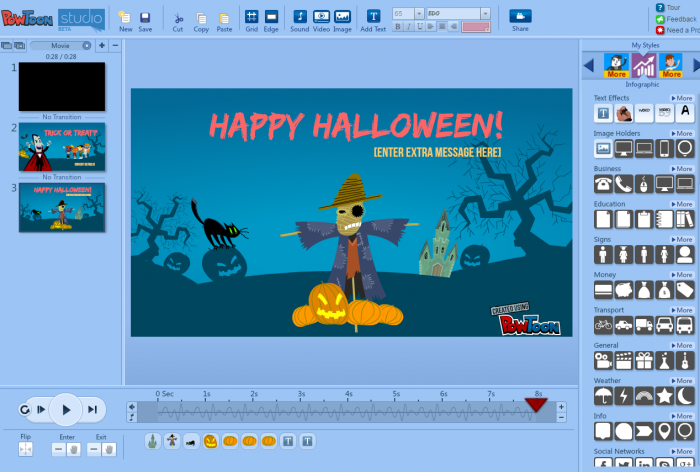Click the New project icon
The width and height of the screenshot is (700, 472).
125,21
